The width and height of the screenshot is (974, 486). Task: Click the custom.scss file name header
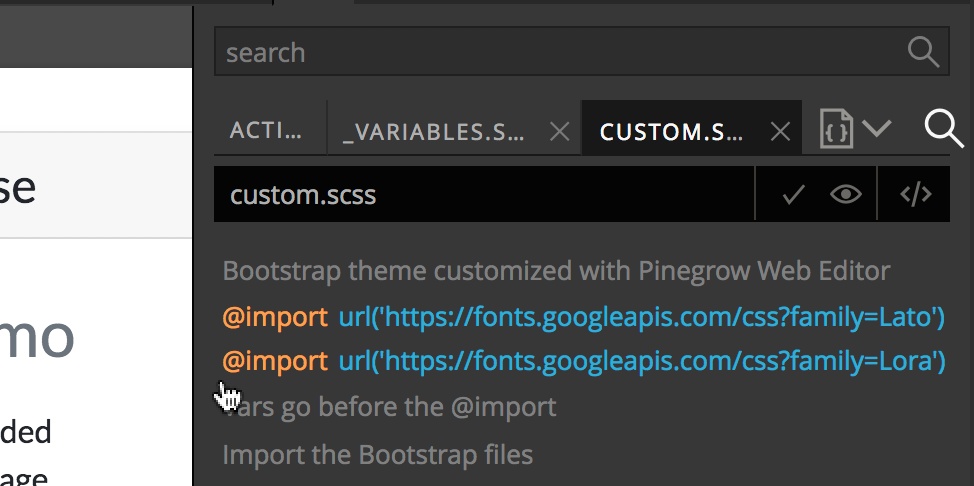pos(303,195)
